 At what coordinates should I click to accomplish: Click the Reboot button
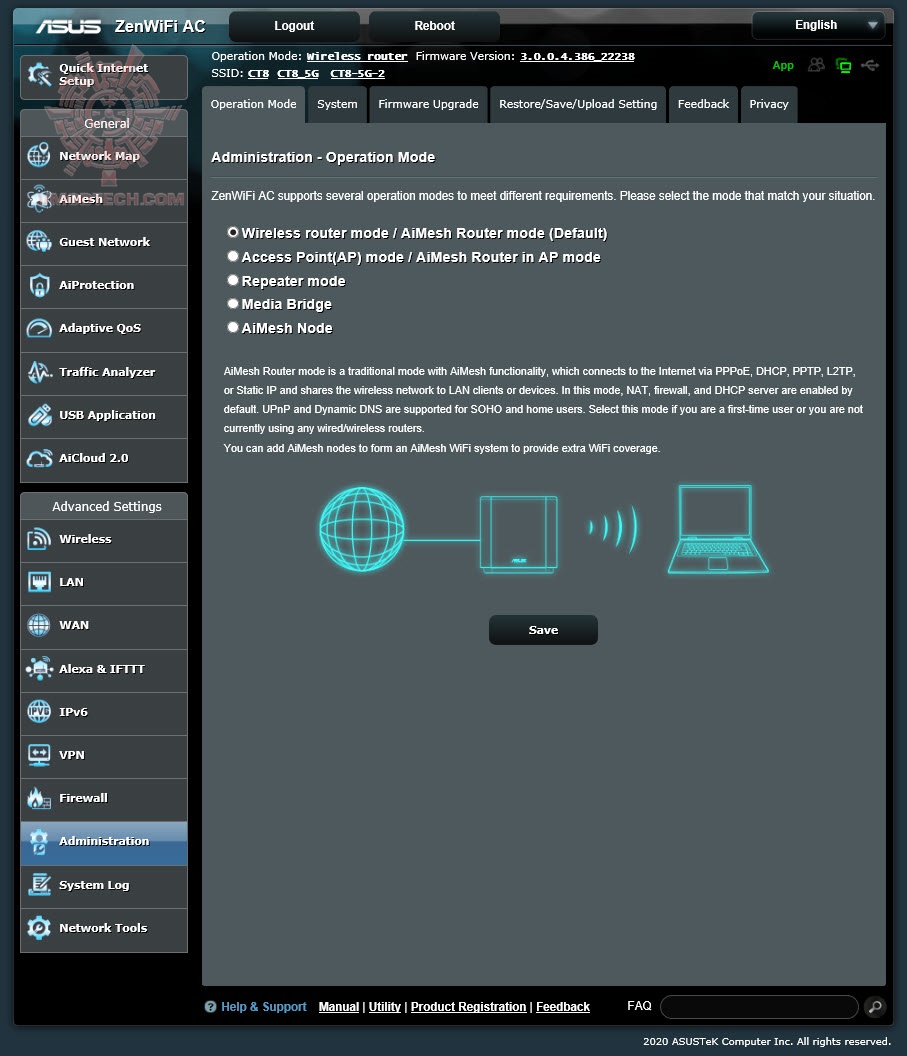click(434, 26)
